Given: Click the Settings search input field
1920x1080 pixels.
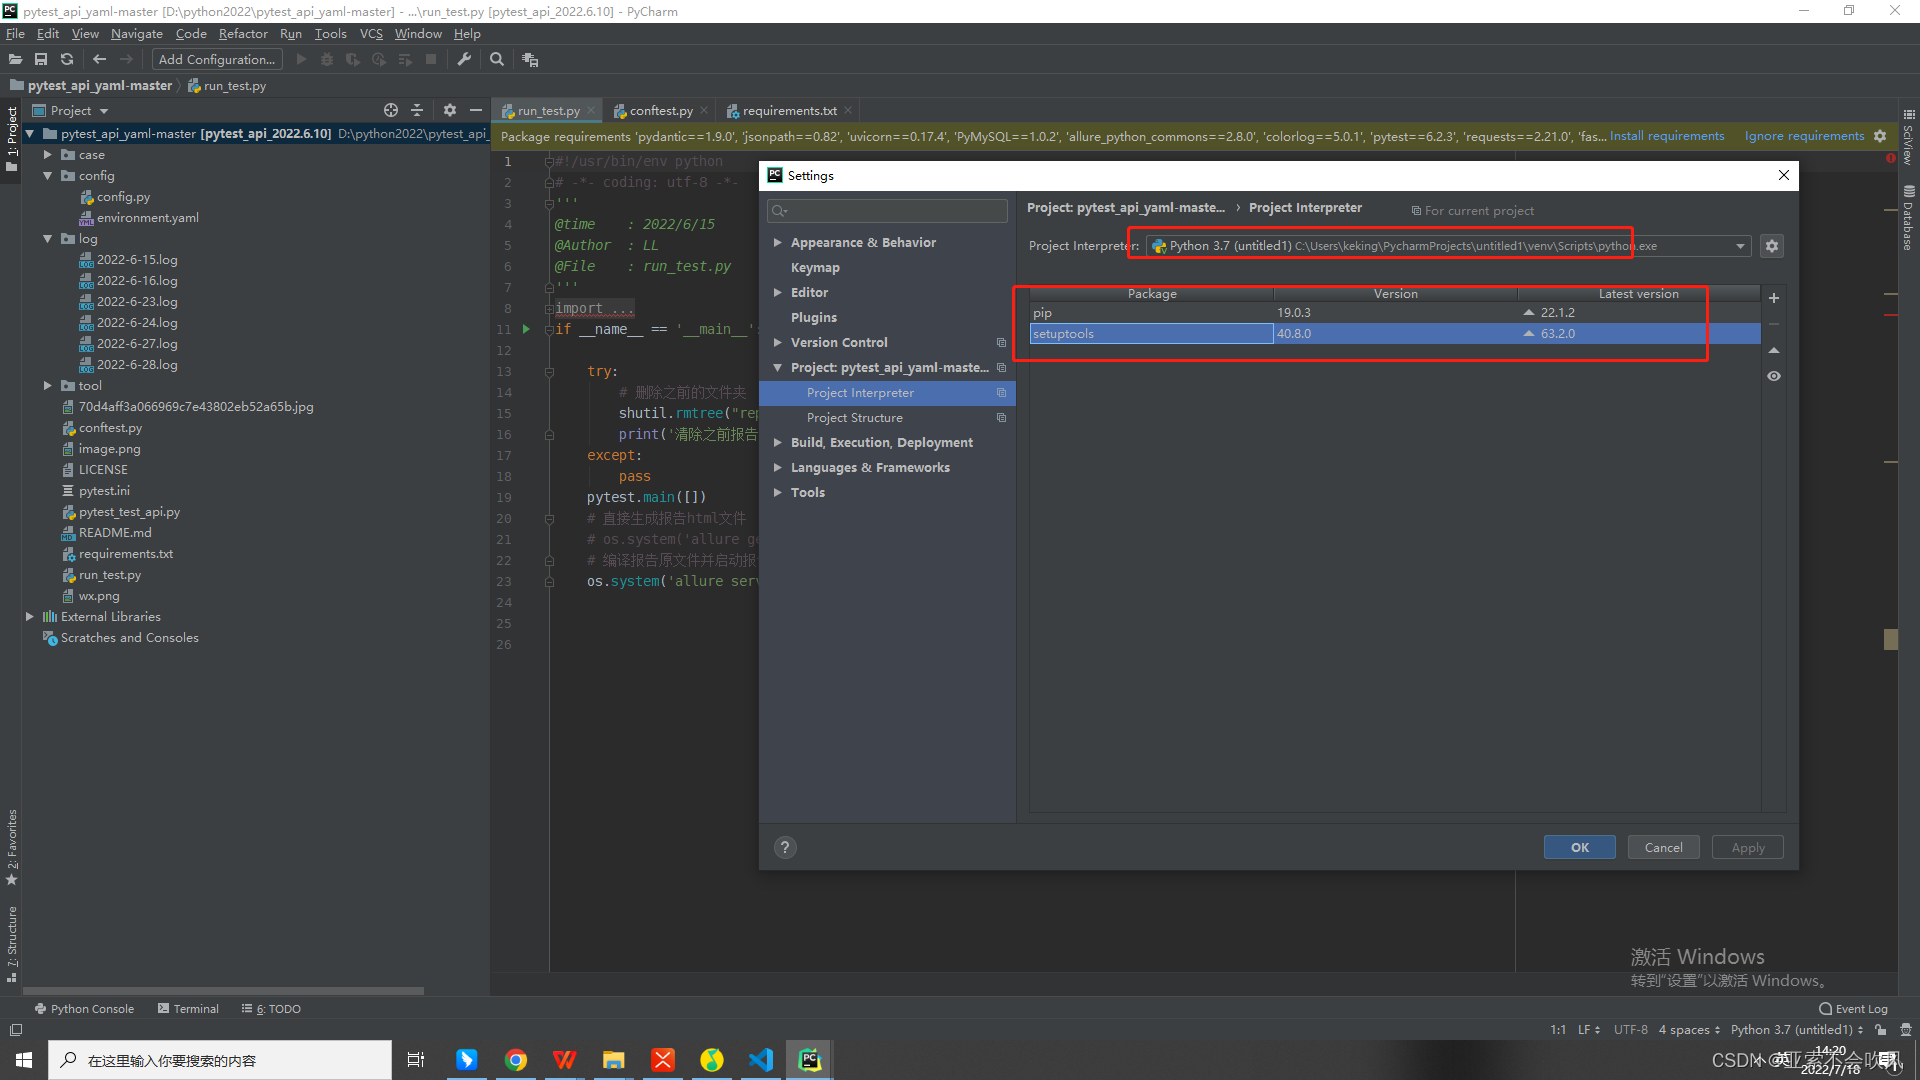Looking at the screenshot, I should click(888, 211).
